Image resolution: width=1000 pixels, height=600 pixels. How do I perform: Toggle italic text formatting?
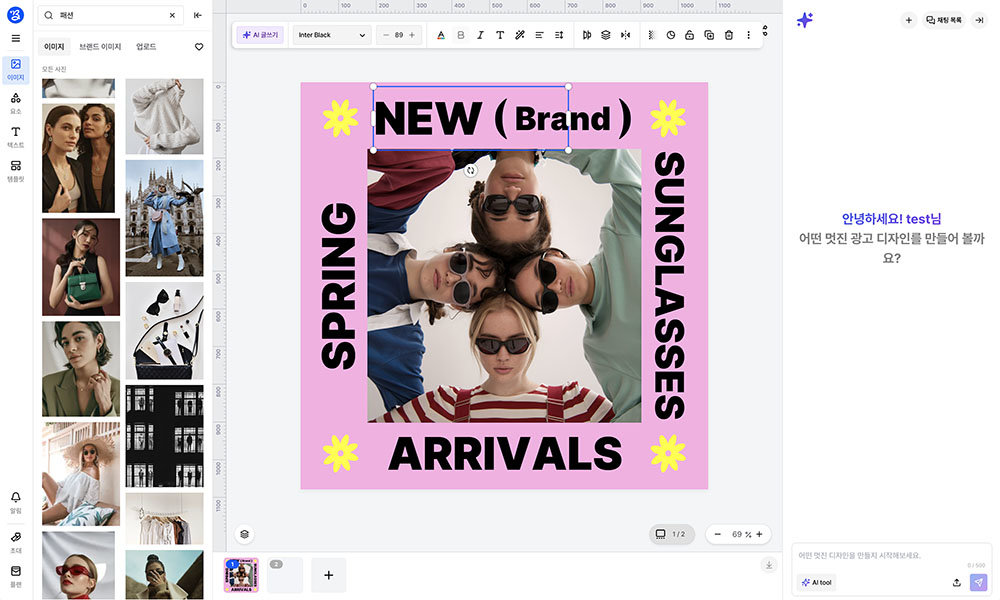[x=480, y=35]
